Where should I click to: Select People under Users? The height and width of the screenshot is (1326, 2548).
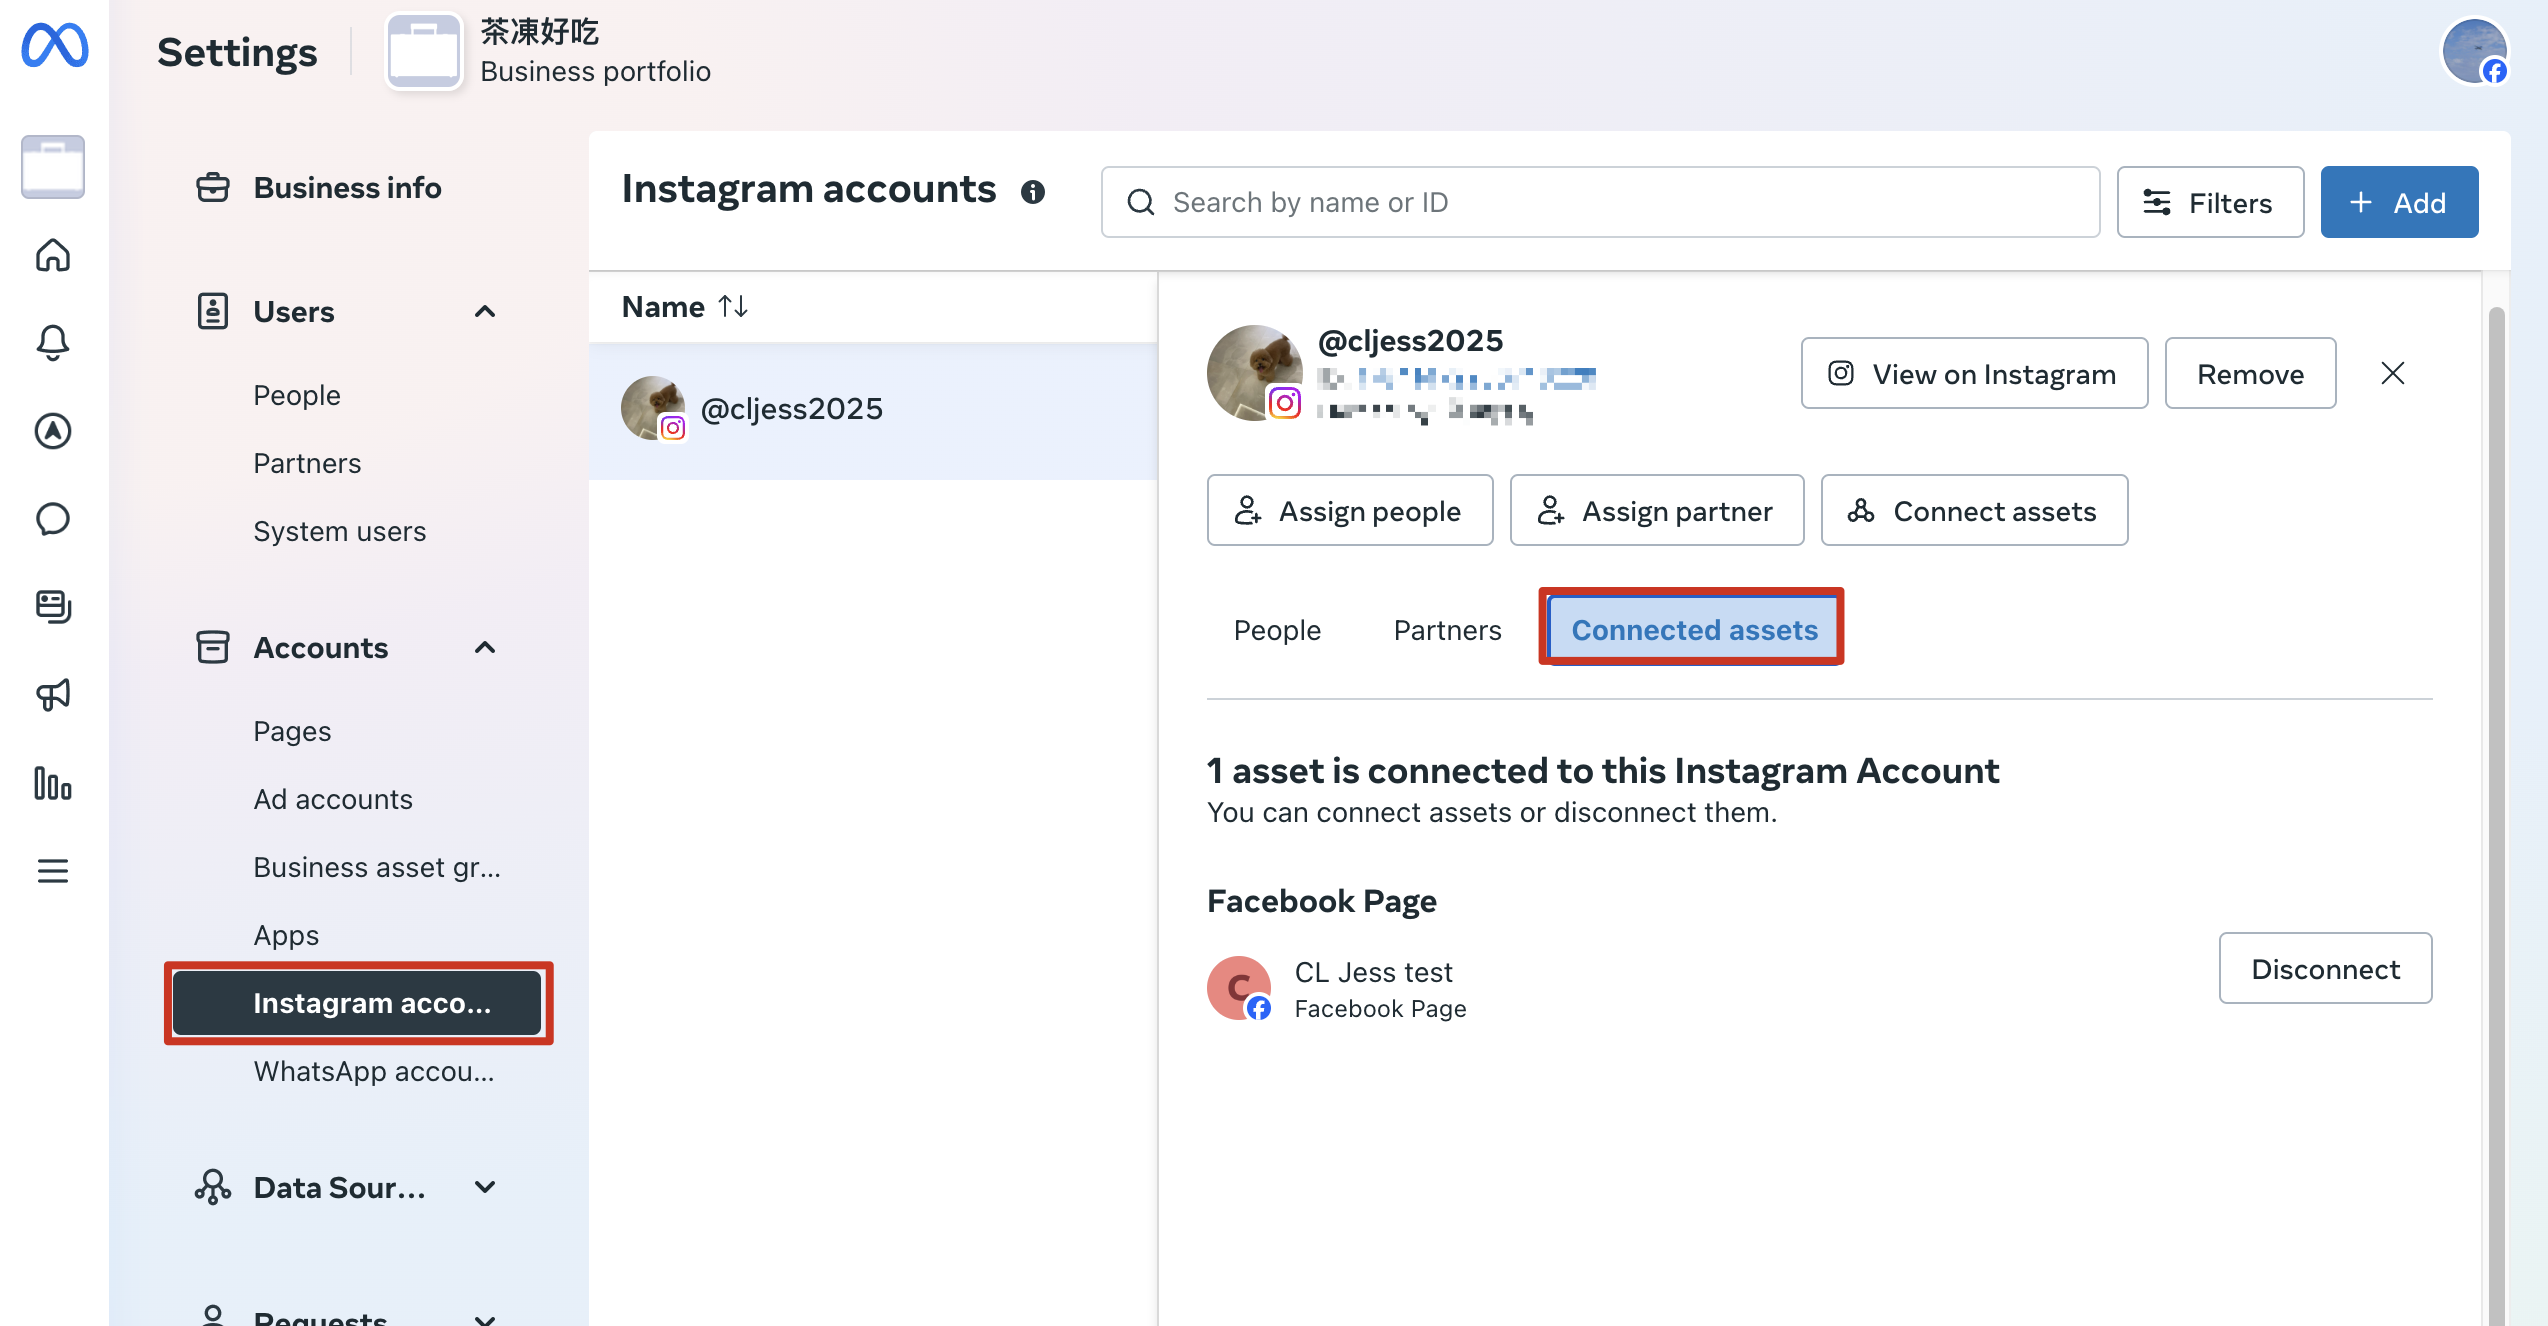[x=297, y=395]
